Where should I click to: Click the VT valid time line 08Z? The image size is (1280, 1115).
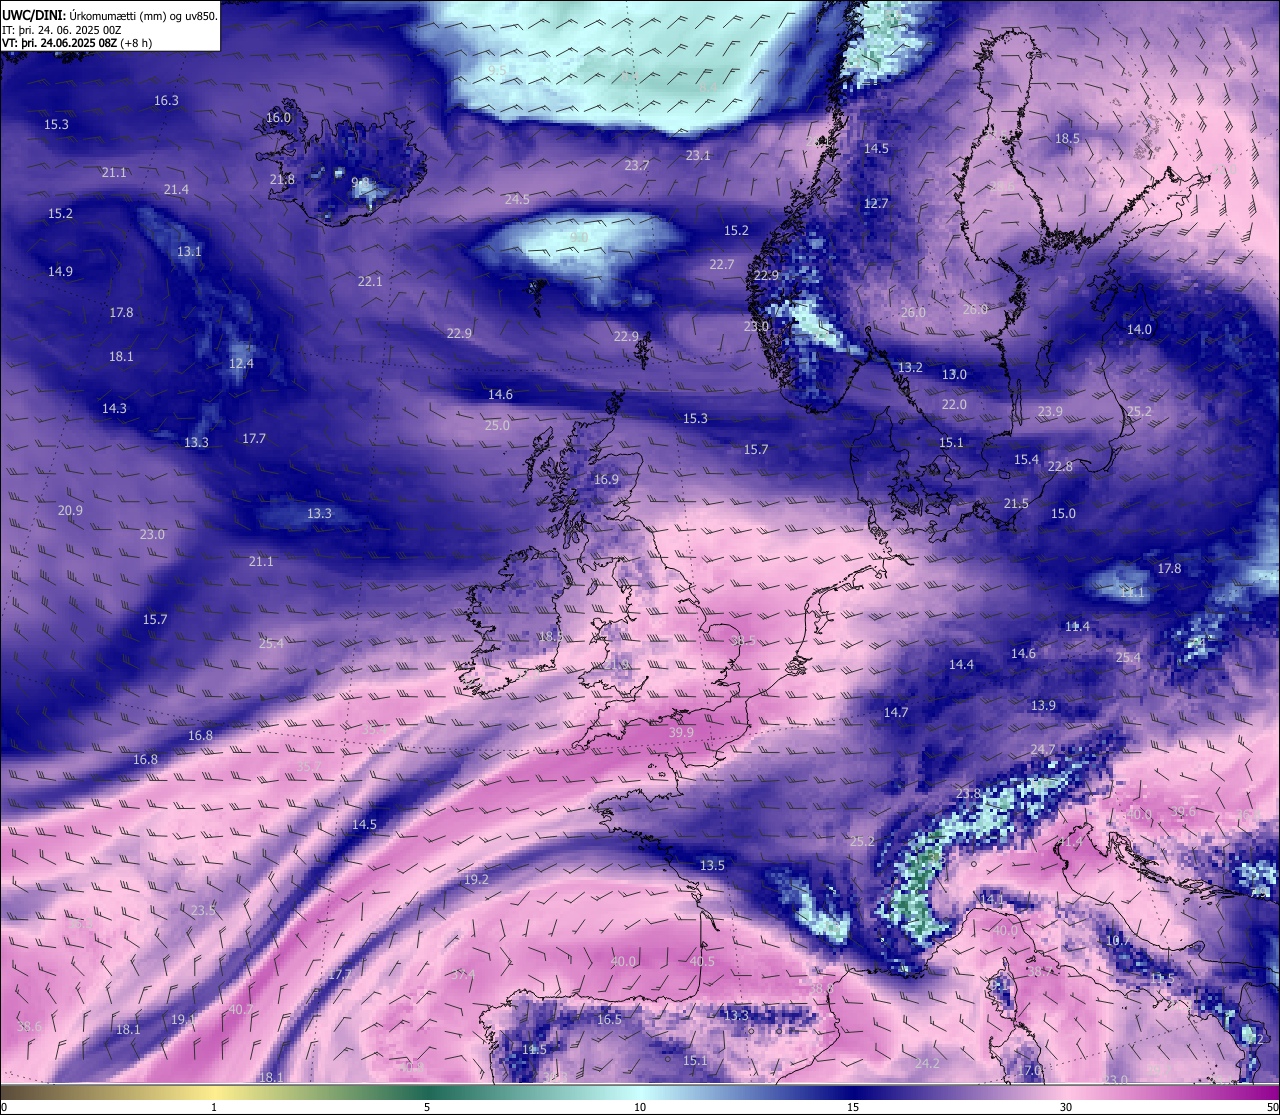[x=77, y=43]
